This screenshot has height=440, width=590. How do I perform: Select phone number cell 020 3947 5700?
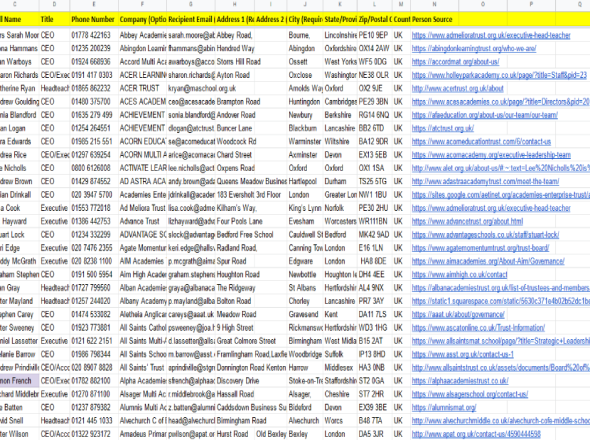(x=94, y=195)
